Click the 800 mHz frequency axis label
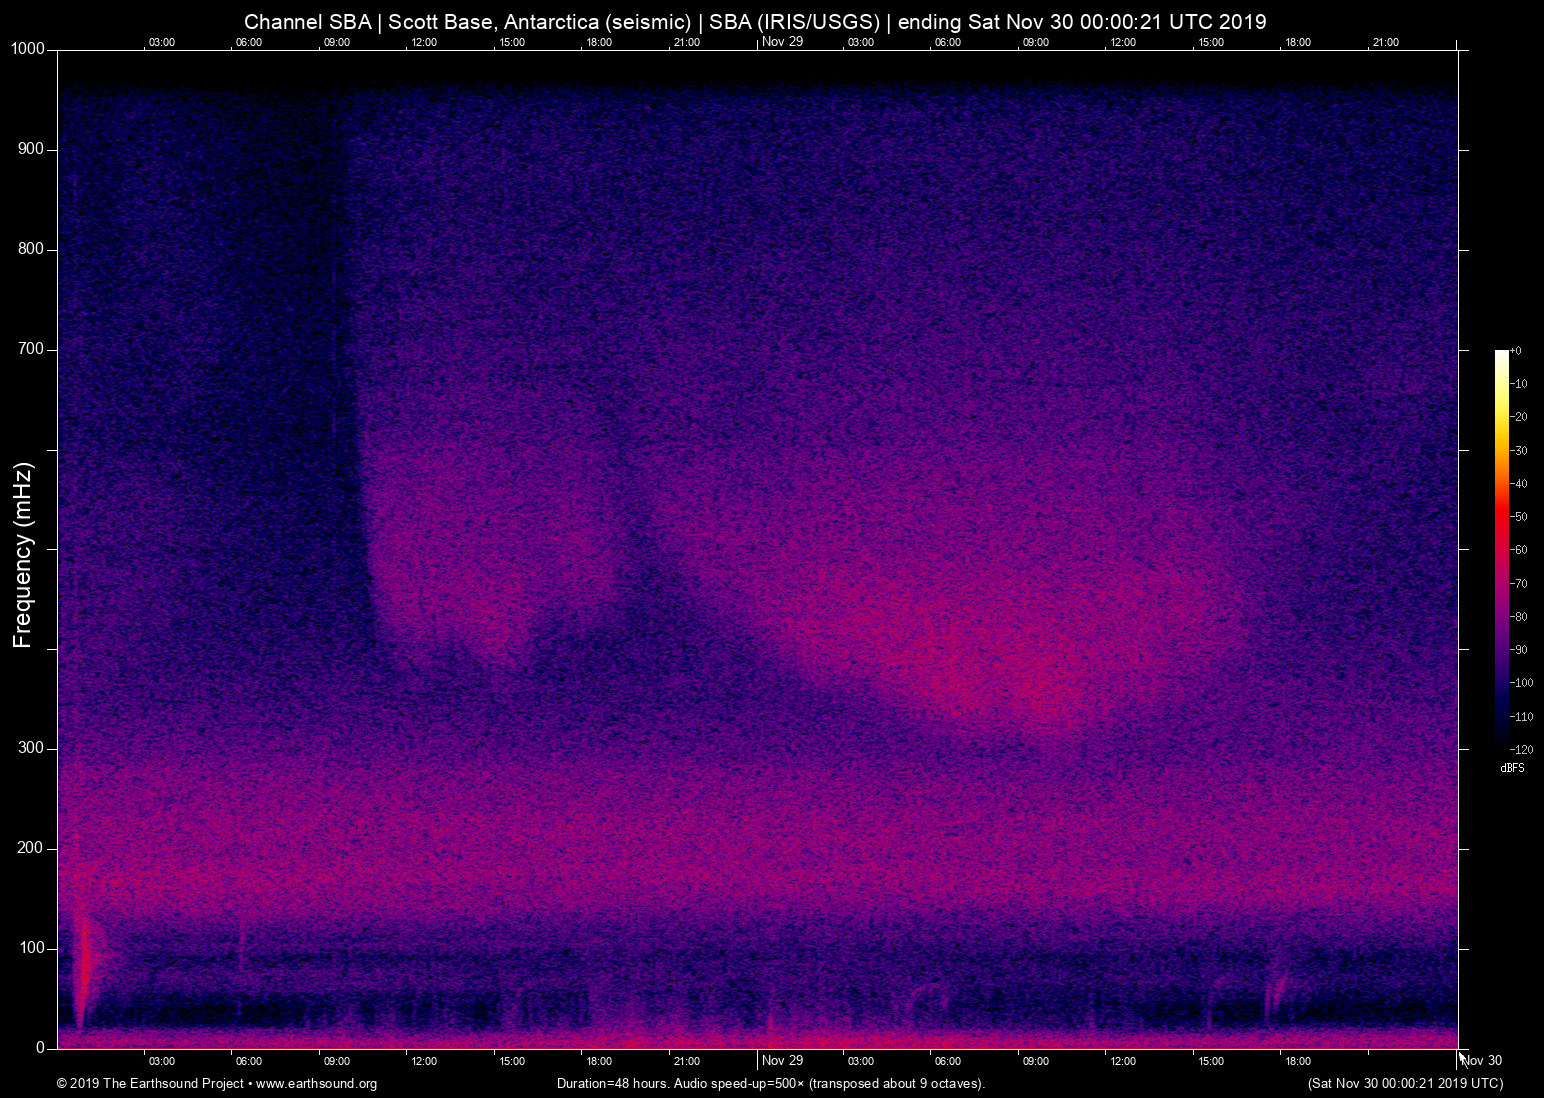 coord(32,249)
